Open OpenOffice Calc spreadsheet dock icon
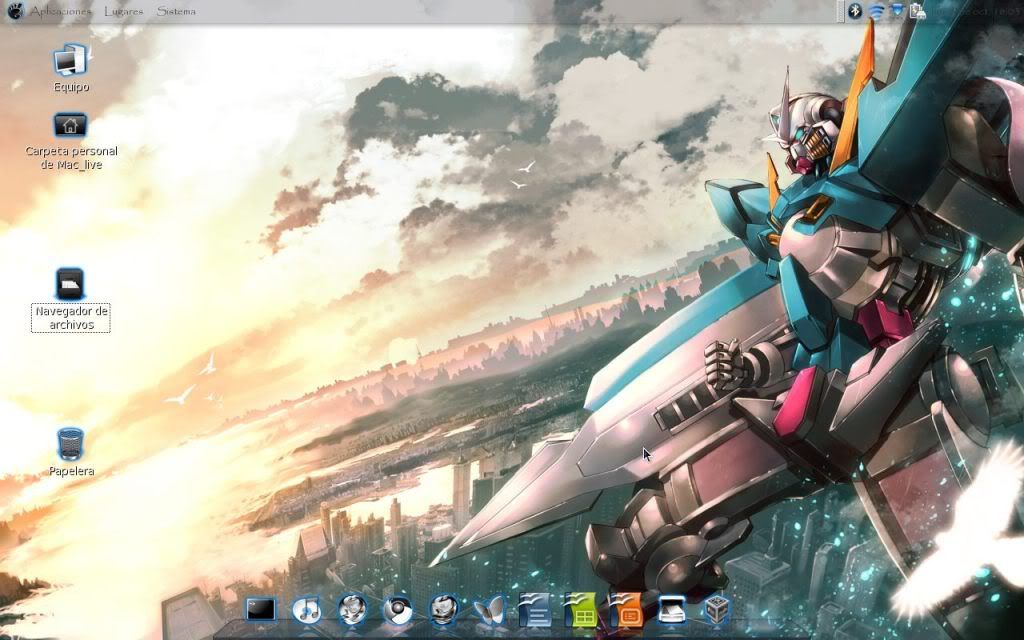This screenshot has height=640, width=1024. (581, 610)
